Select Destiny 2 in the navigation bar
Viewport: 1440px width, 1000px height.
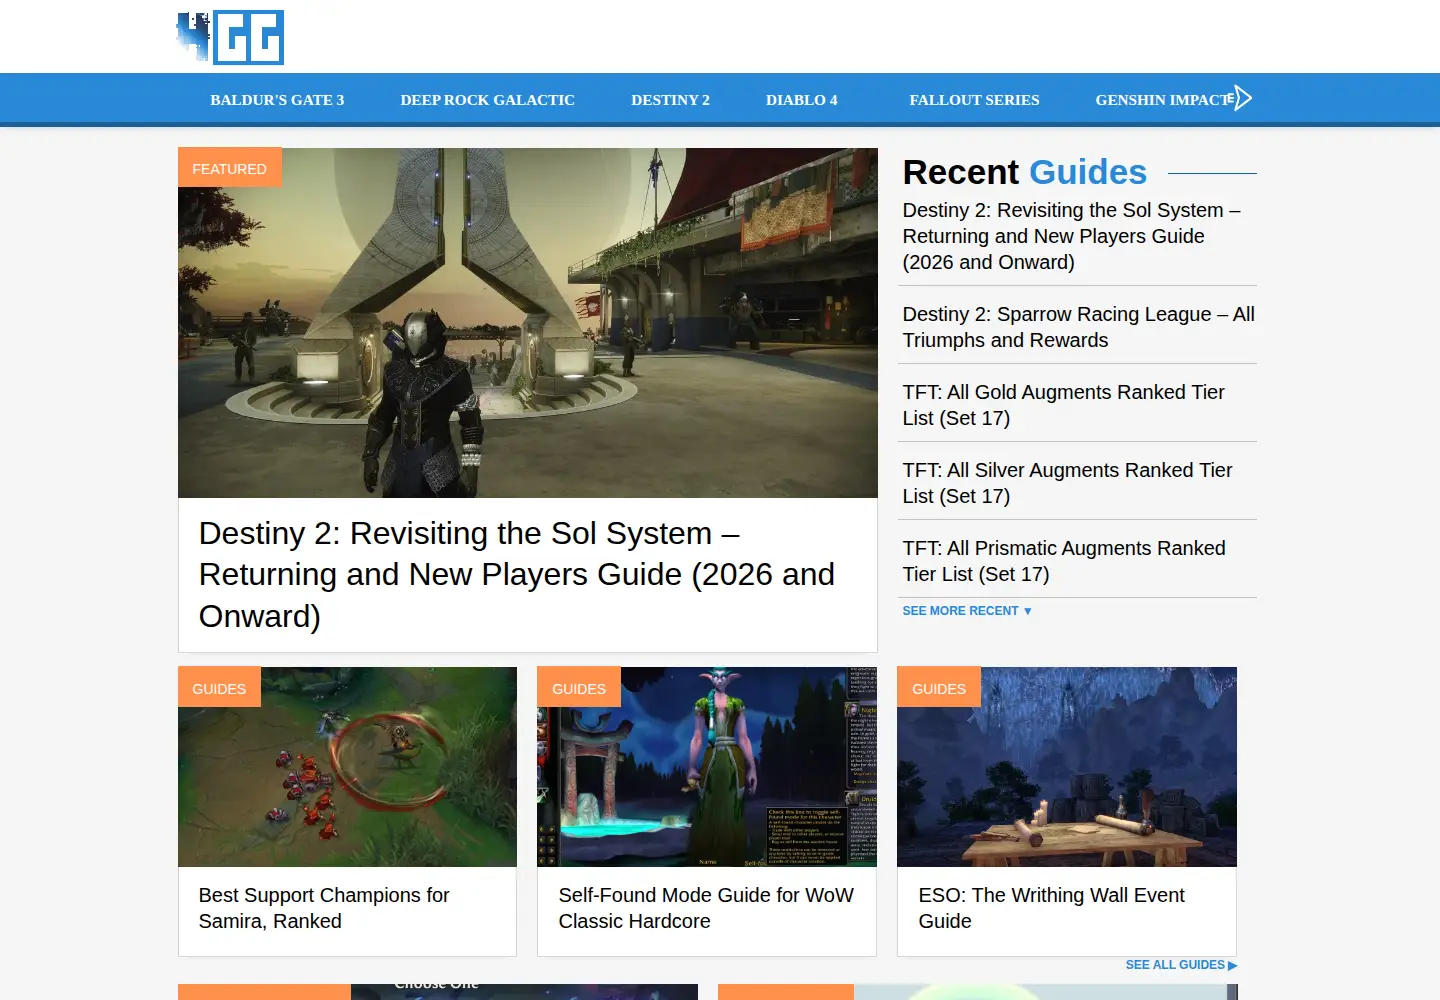pyautogui.click(x=670, y=100)
